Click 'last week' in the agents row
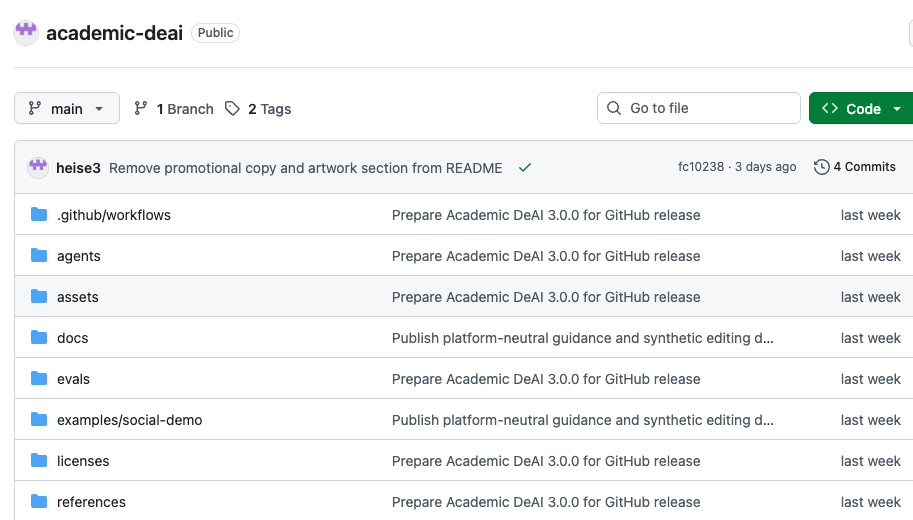The height and width of the screenshot is (520, 913). (x=870, y=256)
